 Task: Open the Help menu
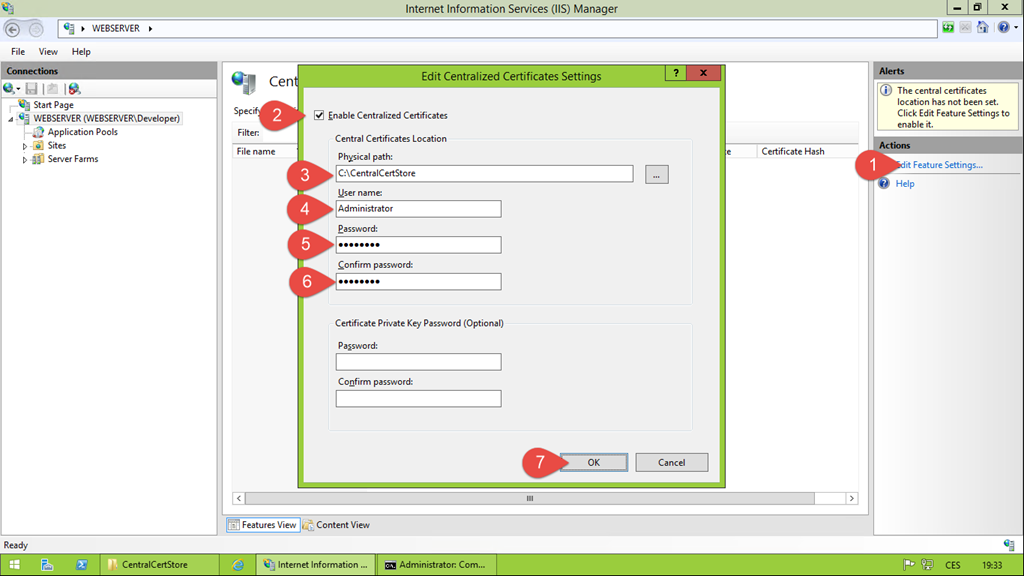(81, 52)
